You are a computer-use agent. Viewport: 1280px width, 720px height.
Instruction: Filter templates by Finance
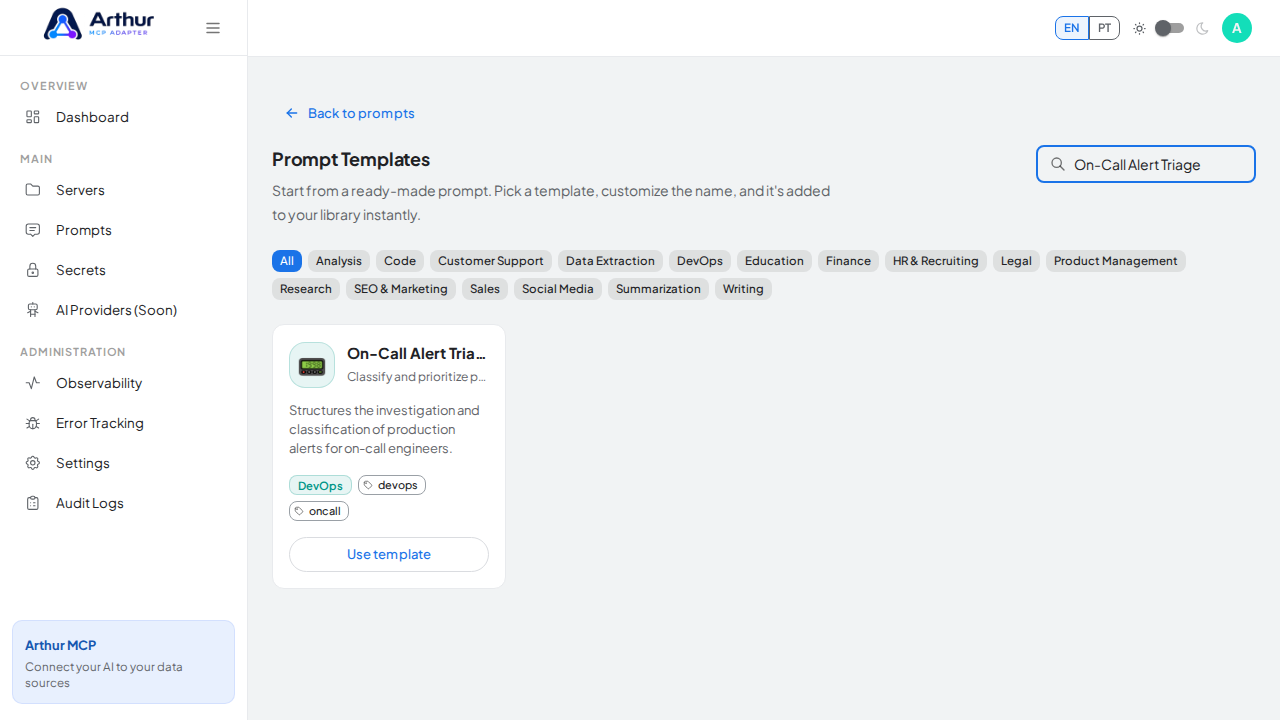848,261
